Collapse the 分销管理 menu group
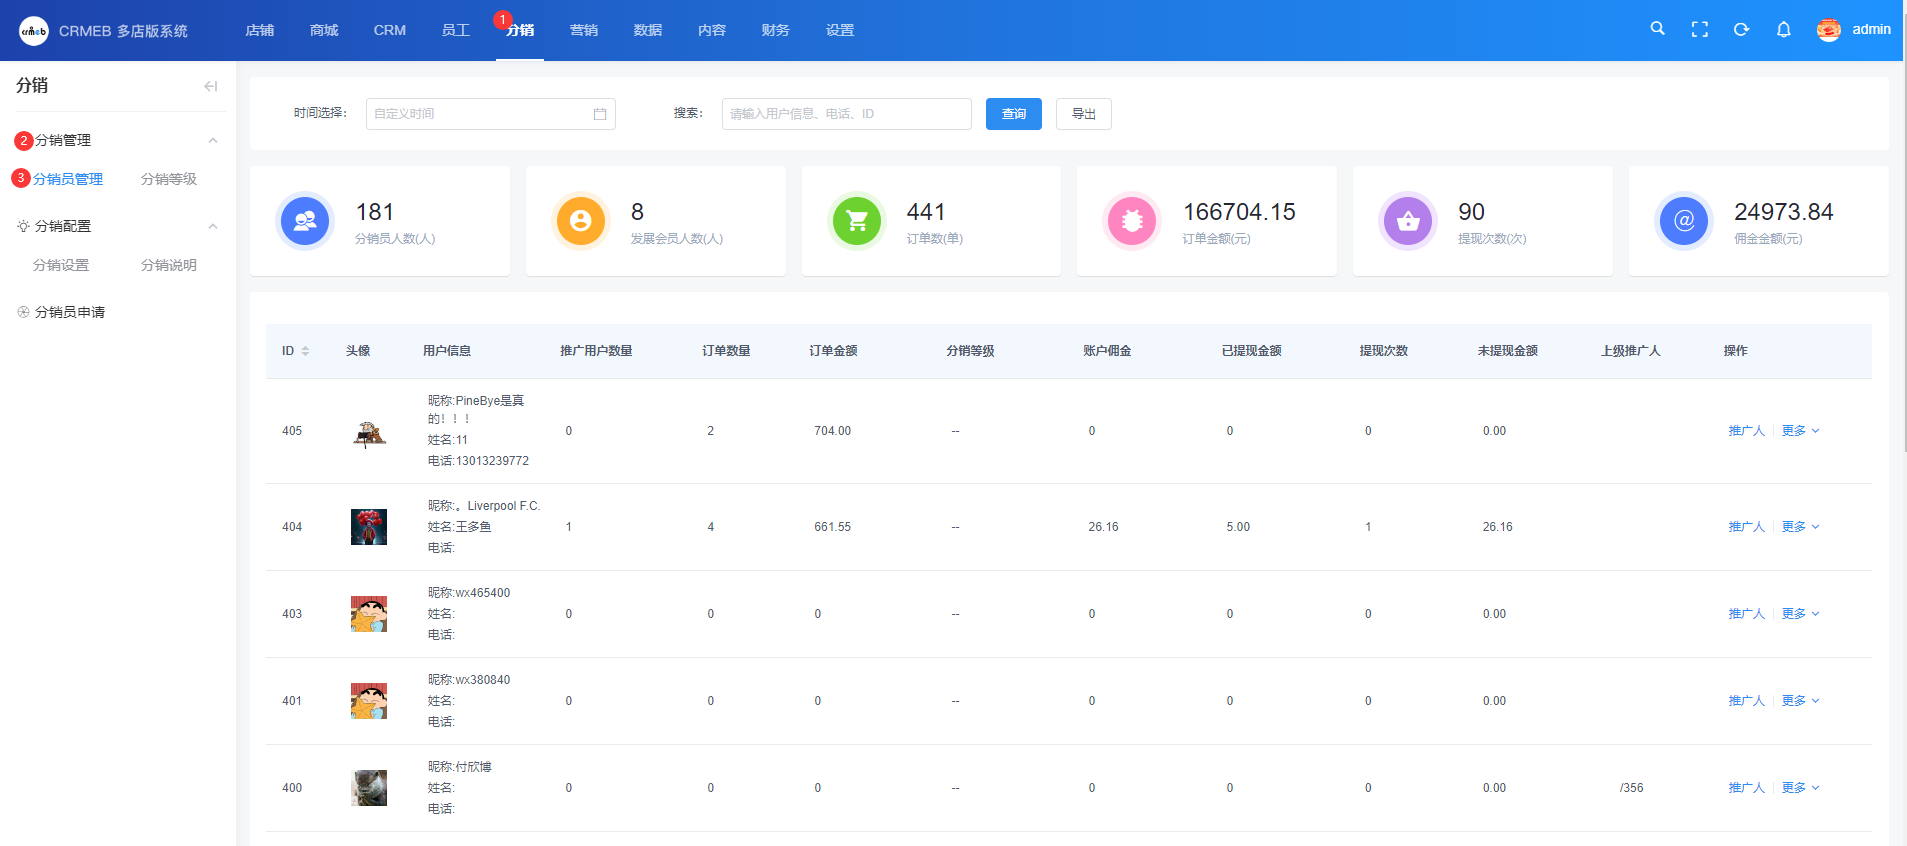The image size is (1907, 846). (213, 141)
